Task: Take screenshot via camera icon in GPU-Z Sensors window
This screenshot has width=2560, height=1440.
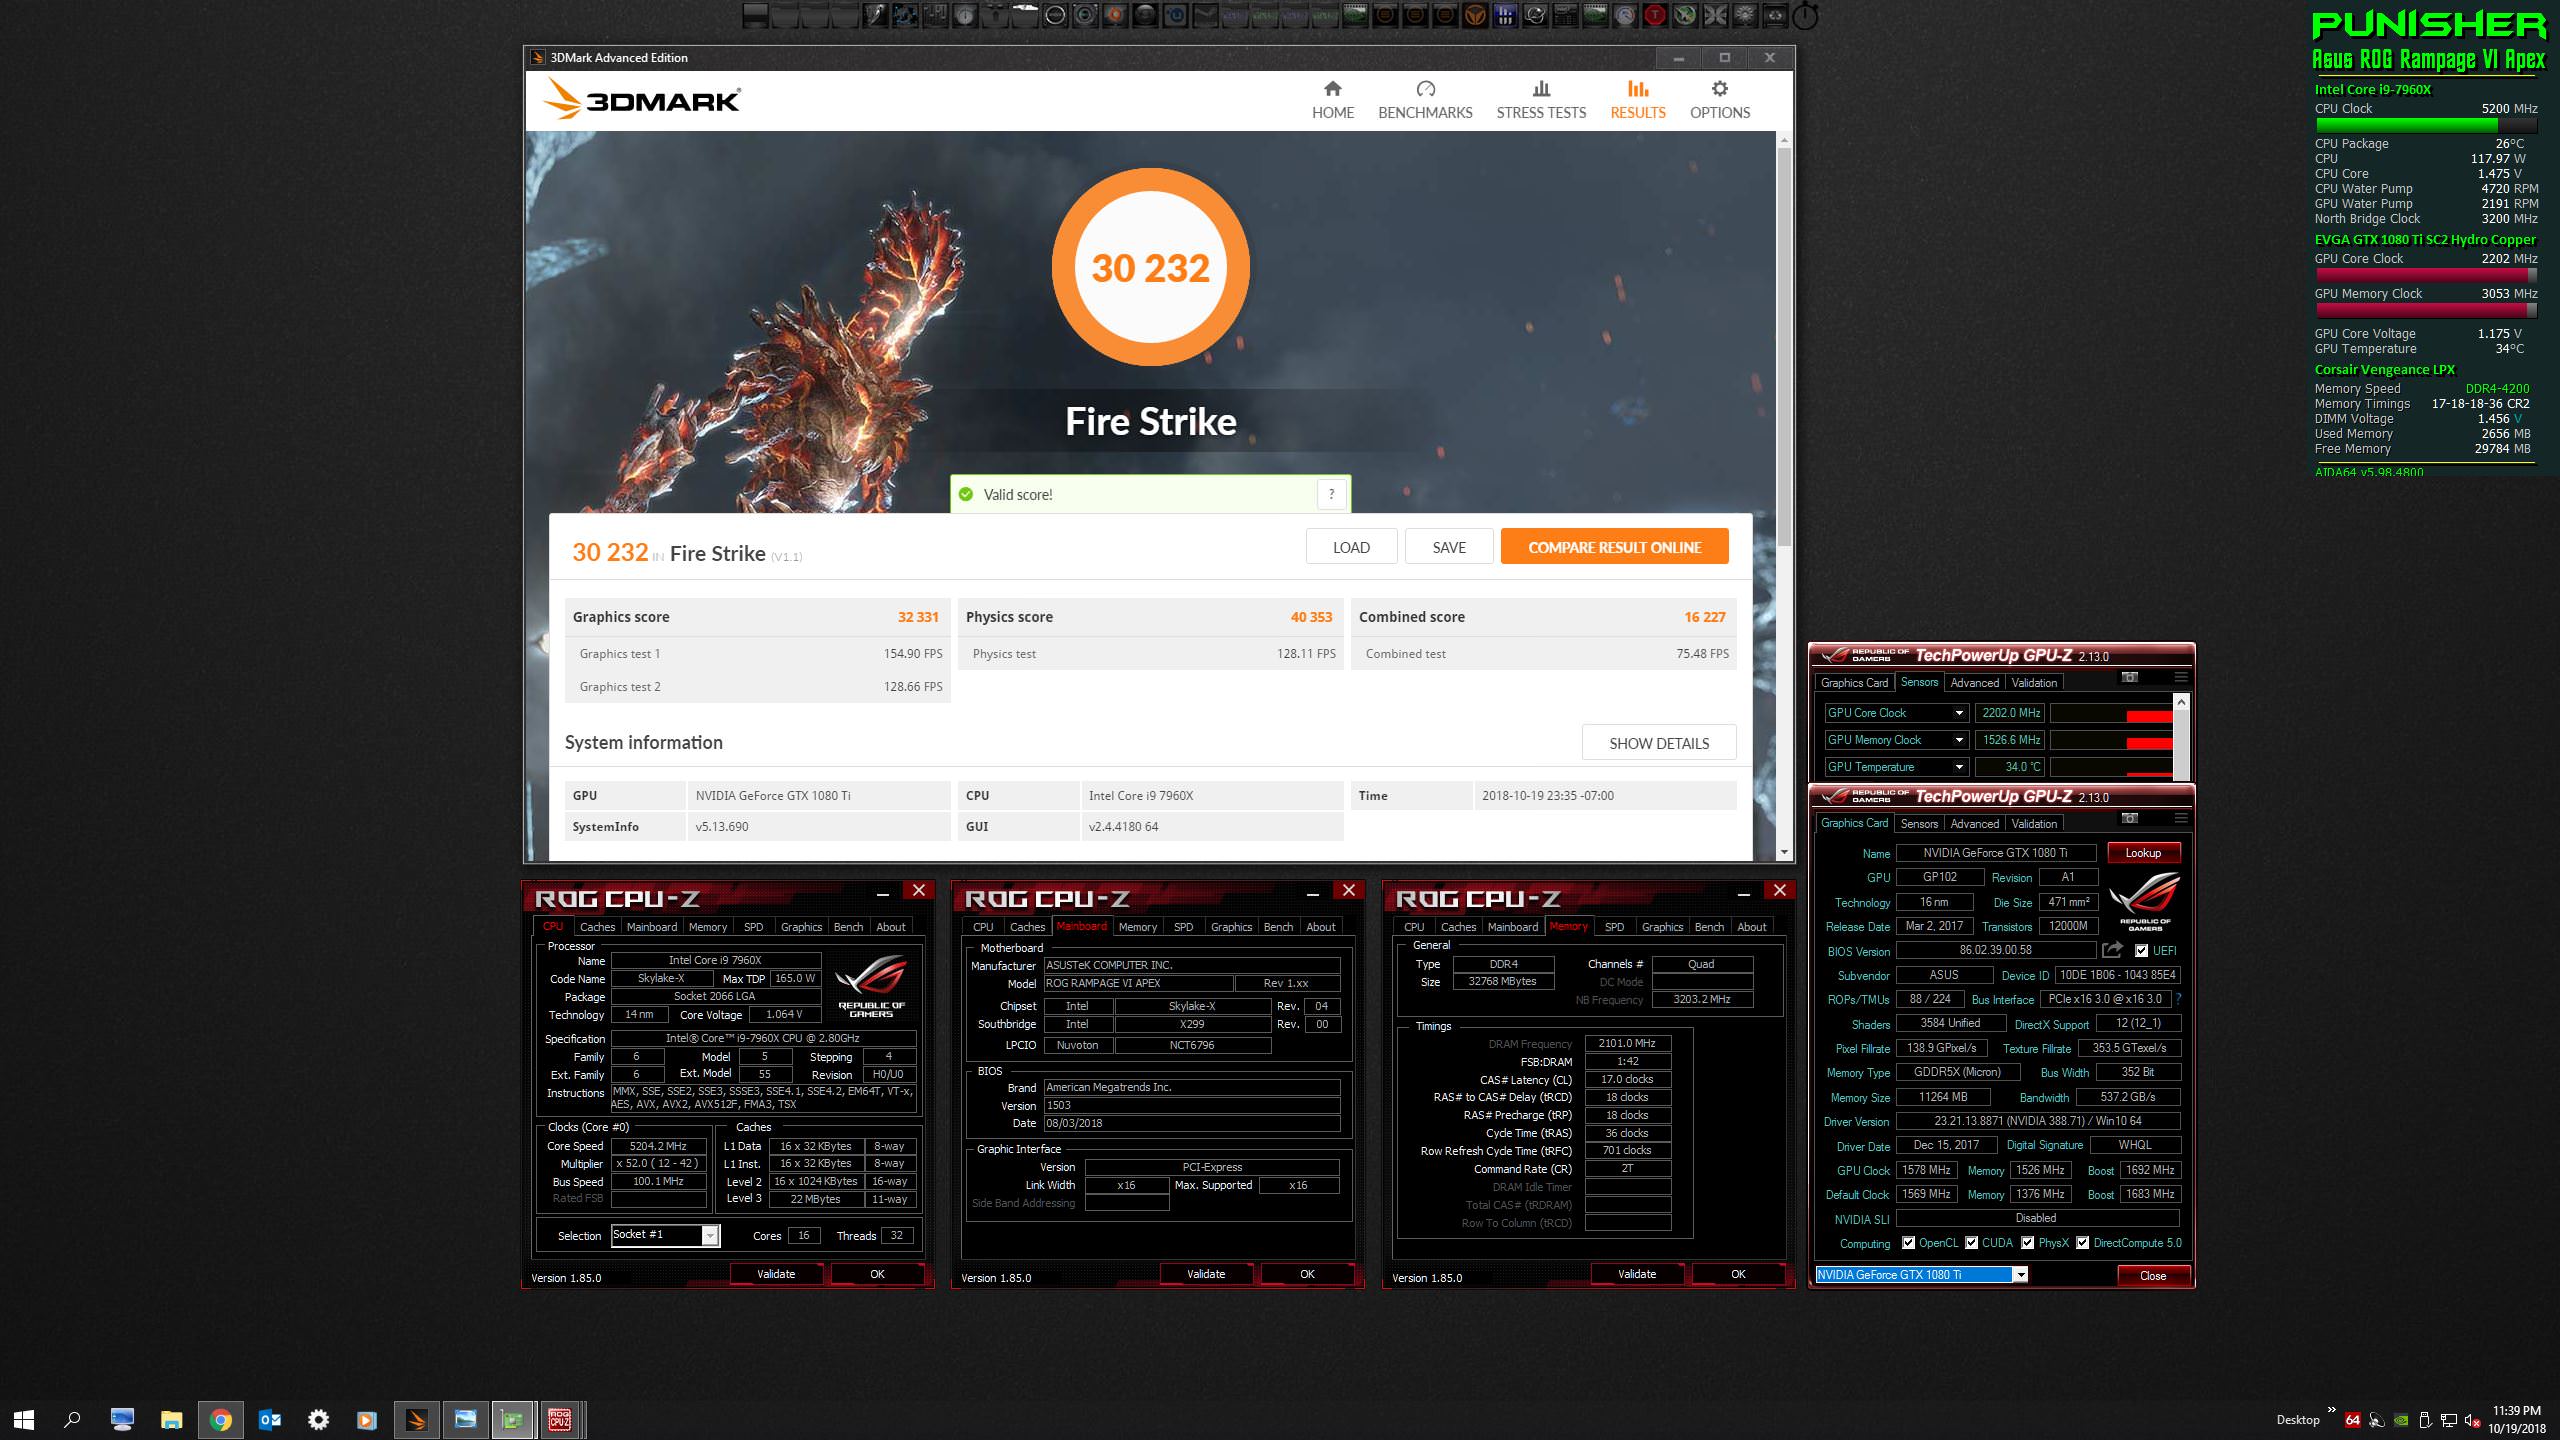Action: (x=2130, y=678)
